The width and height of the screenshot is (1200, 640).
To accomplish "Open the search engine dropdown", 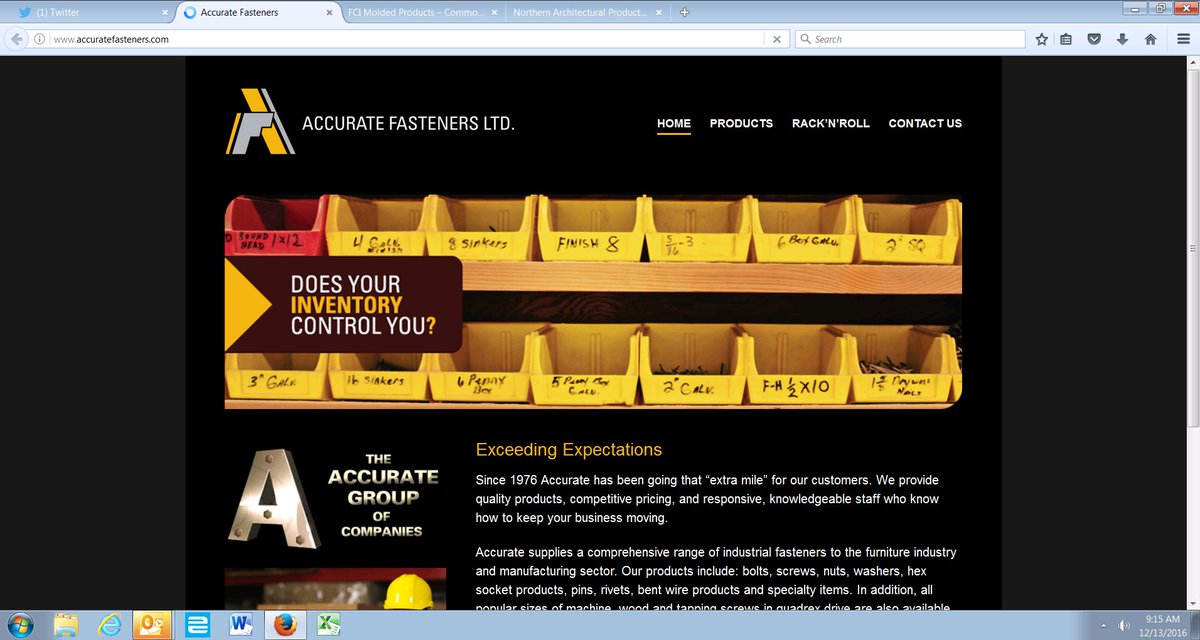I will [x=806, y=38].
